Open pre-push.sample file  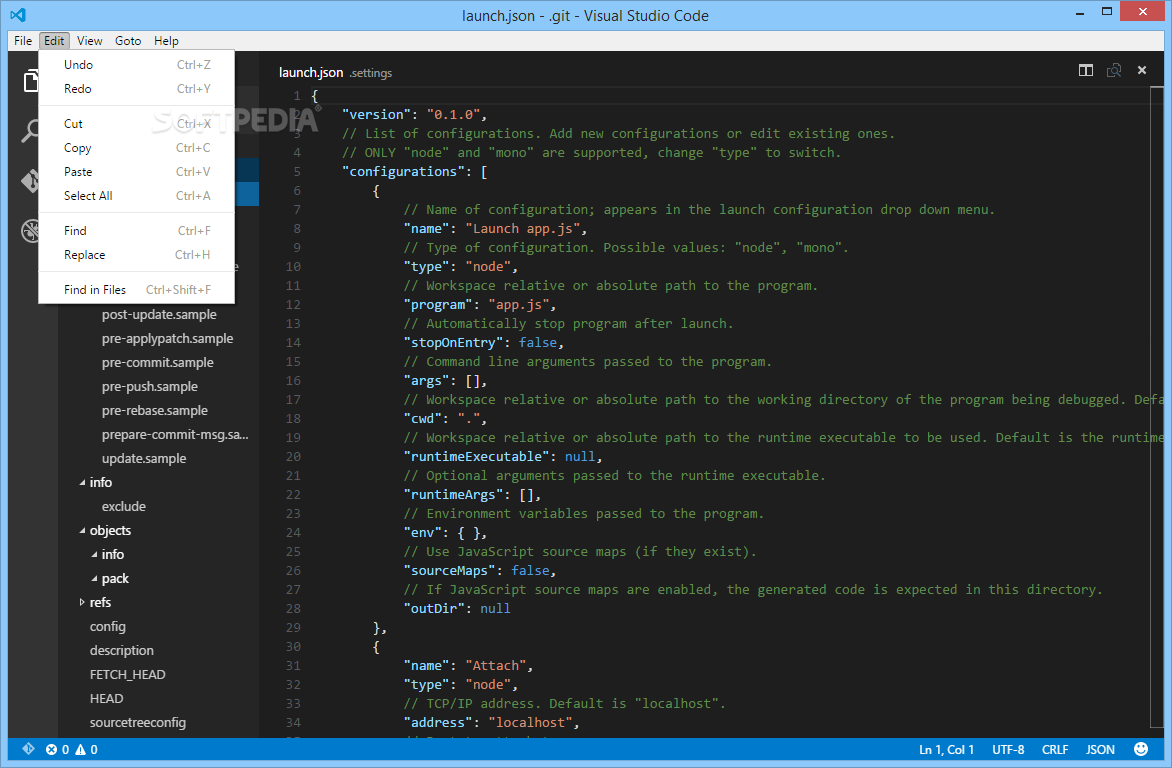click(149, 387)
